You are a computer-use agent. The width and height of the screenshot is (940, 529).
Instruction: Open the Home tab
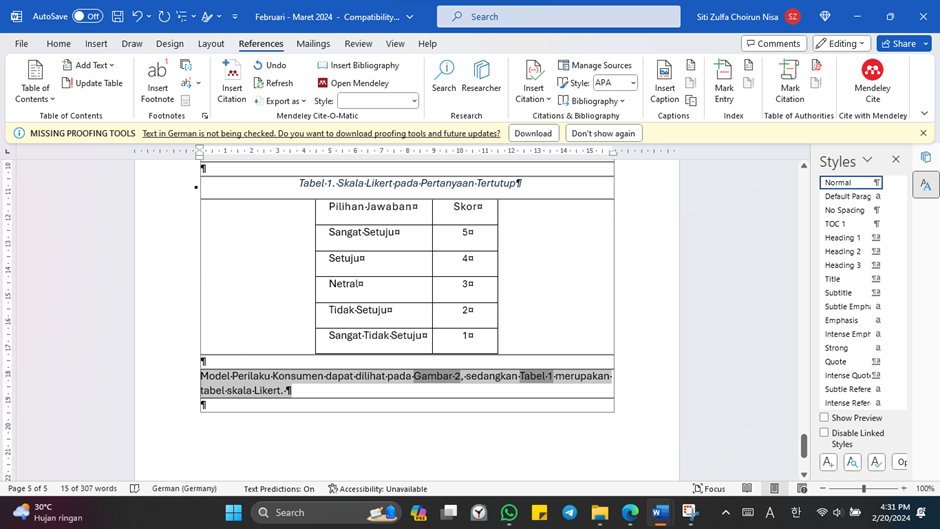pyautogui.click(x=59, y=44)
